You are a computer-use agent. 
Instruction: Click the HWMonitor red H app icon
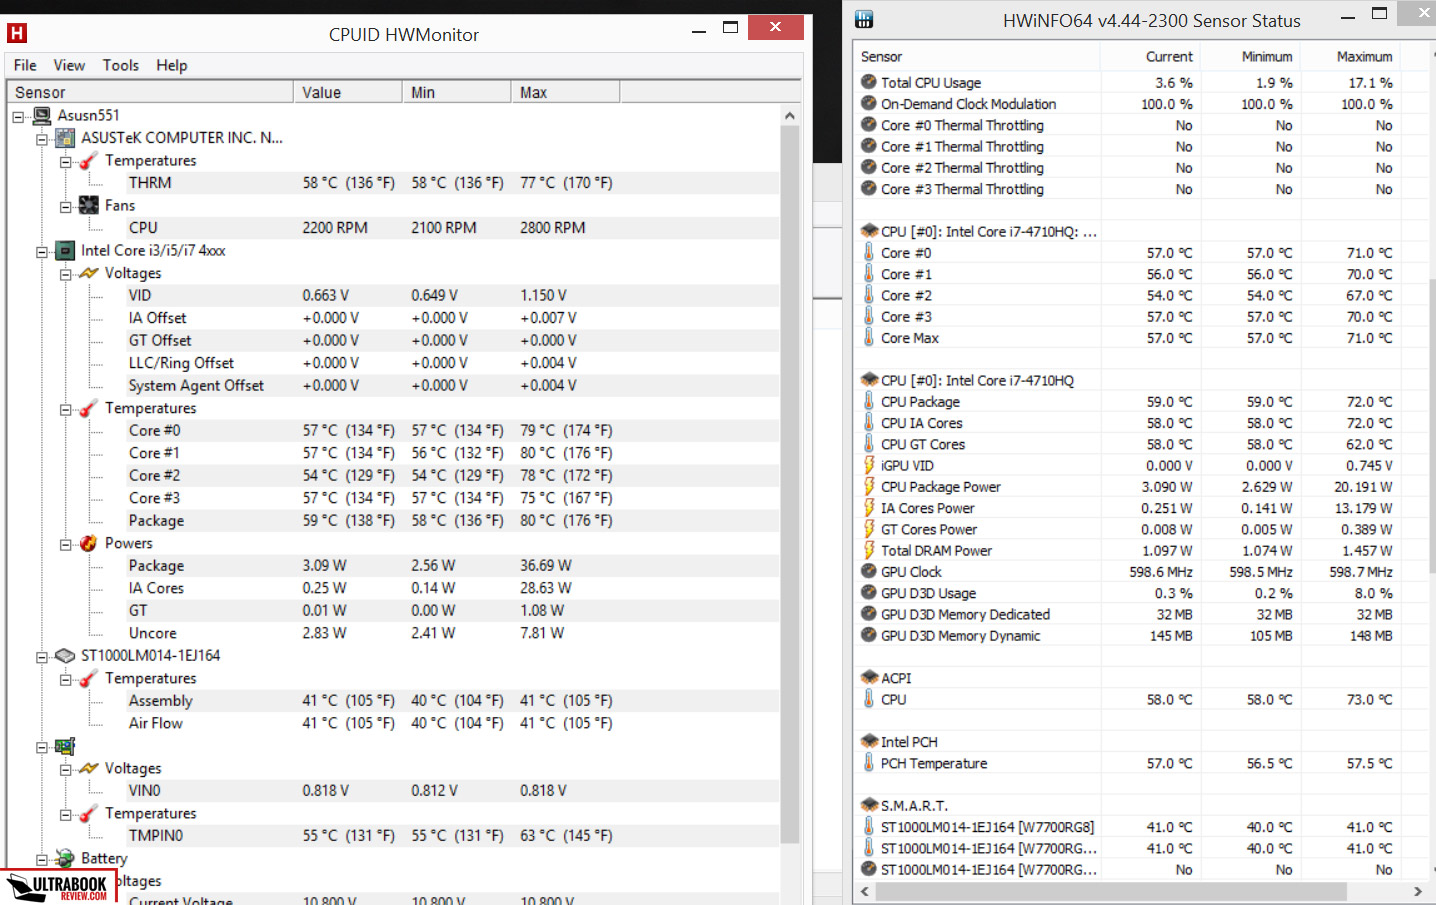click(17, 33)
